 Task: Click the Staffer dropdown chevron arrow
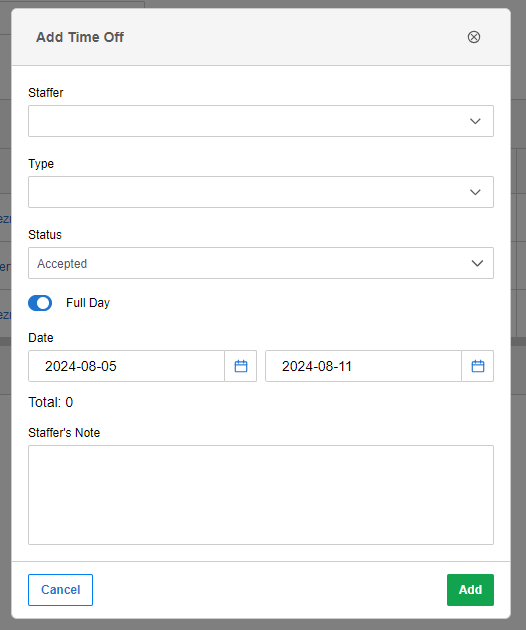[475, 121]
